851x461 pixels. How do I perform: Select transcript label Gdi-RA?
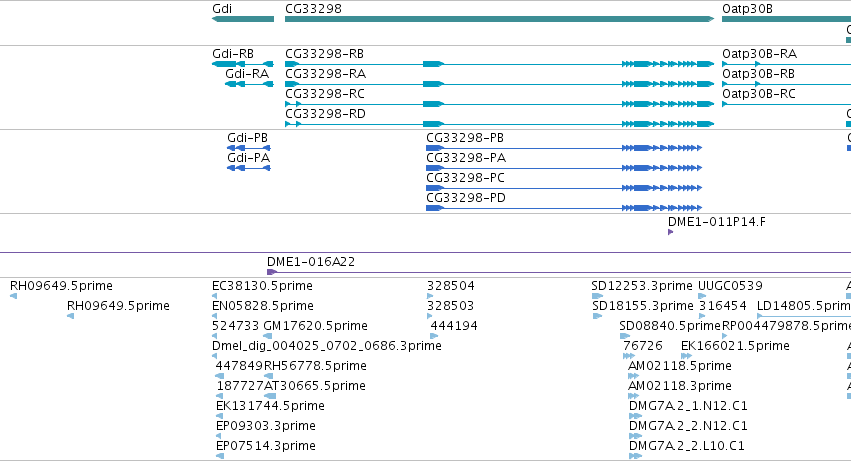pyautogui.click(x=247, y=74)
